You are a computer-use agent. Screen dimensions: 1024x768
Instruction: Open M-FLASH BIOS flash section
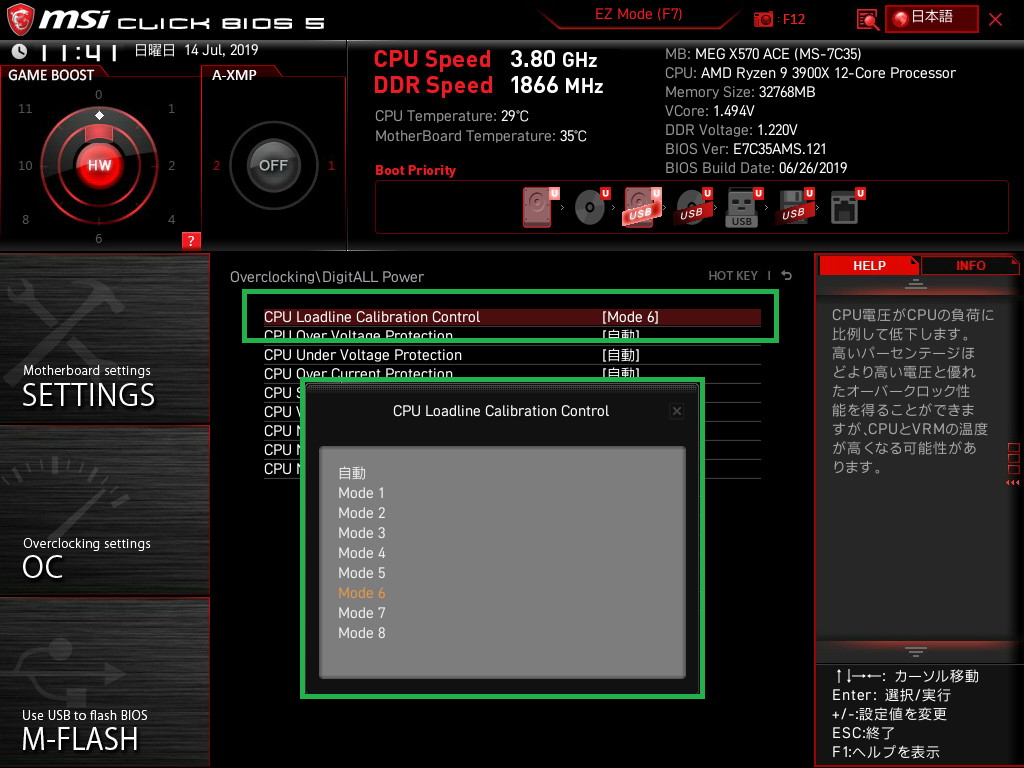click(x=104, y=682)
